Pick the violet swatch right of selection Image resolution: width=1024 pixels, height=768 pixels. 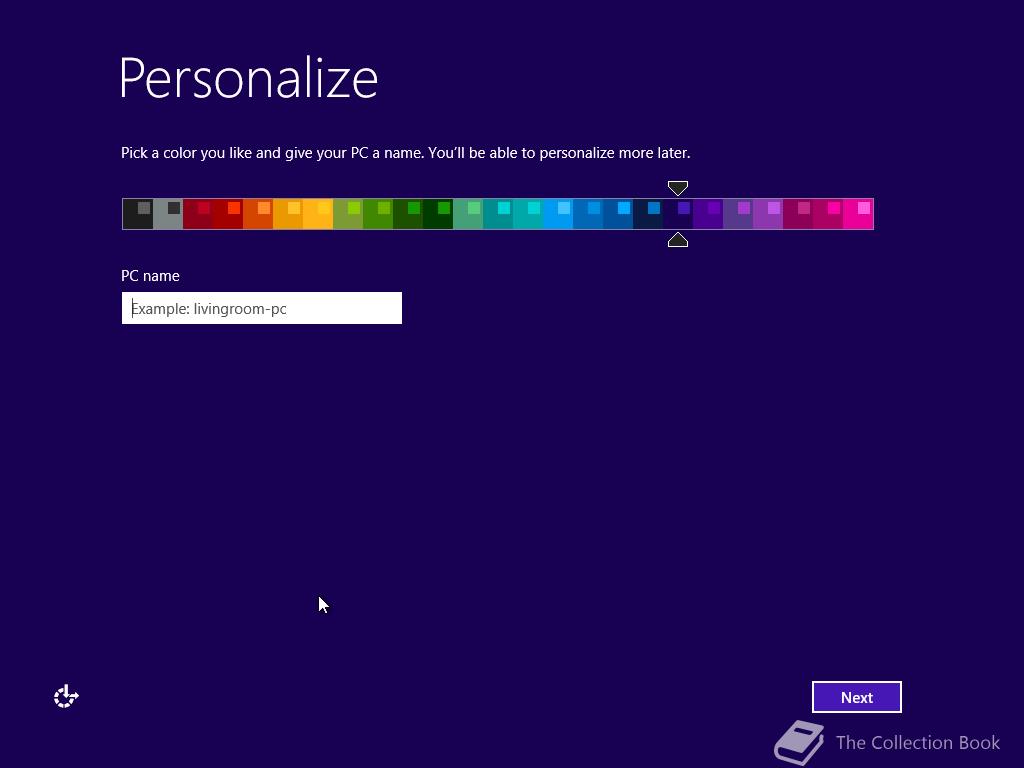click(x=709, y=214)
